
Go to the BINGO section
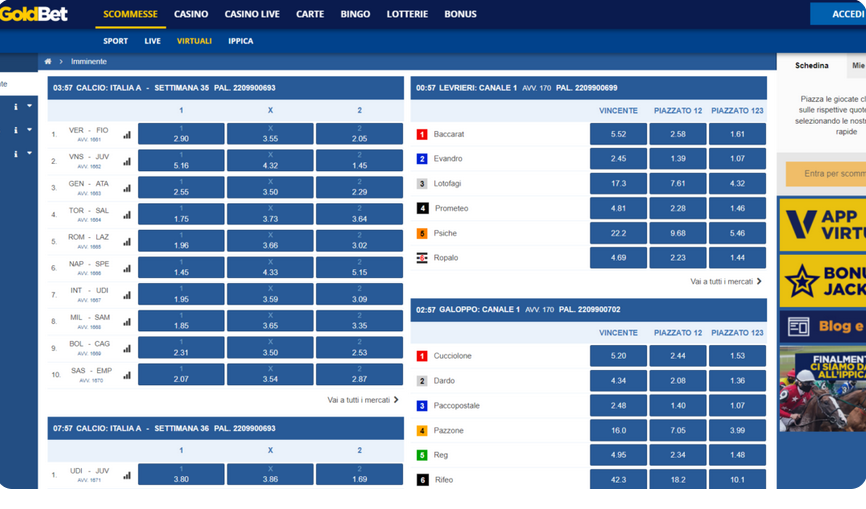tap(355, 14)
